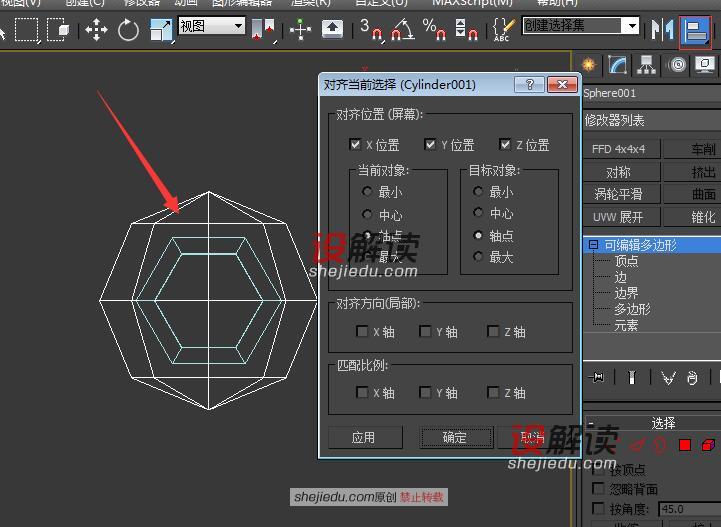Activate the Select and Manipulate tool

point(300,30)
